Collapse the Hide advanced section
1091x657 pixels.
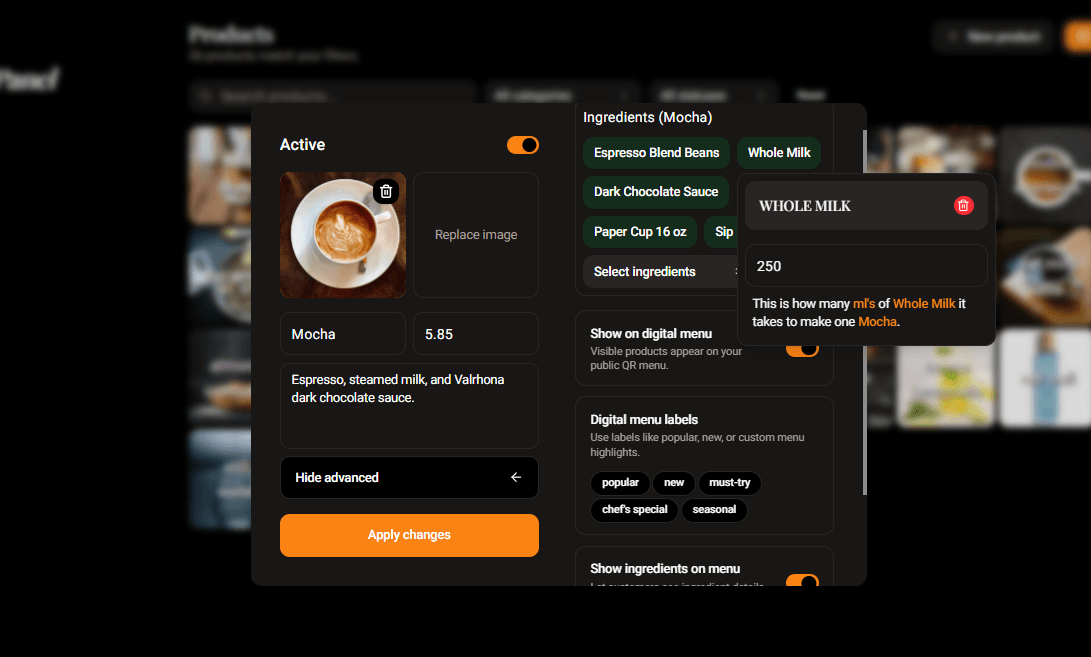coord(409,477)
